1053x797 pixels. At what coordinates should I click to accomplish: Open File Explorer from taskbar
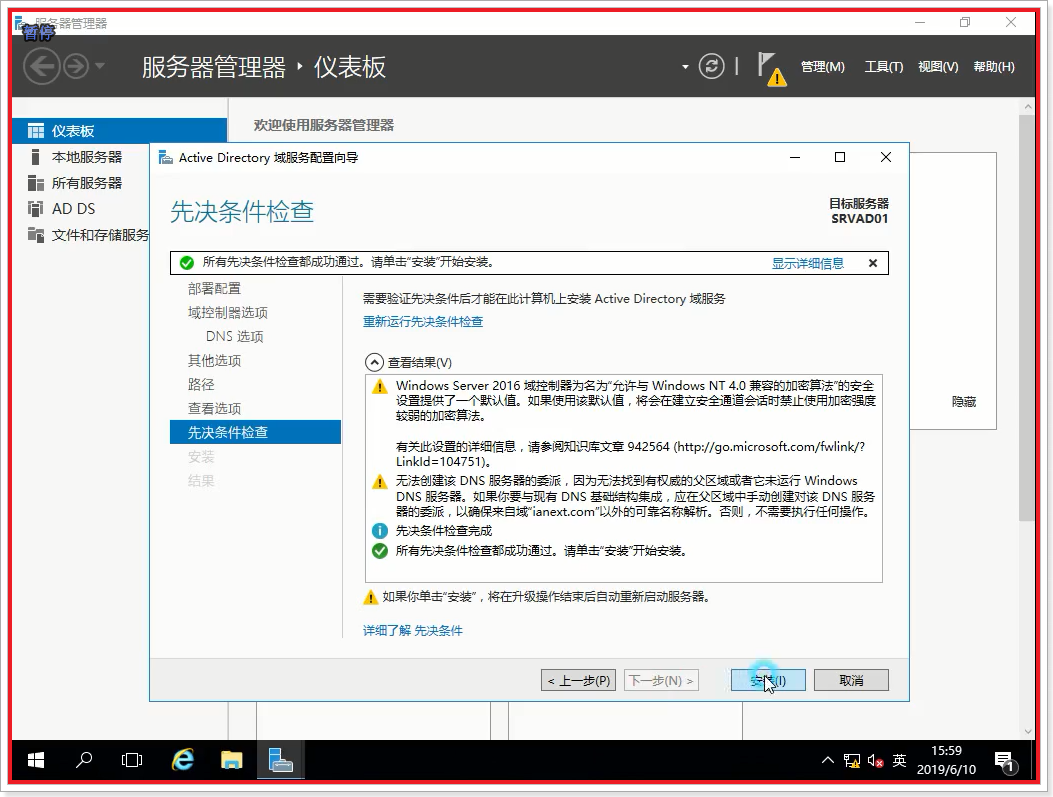(232, 760)
